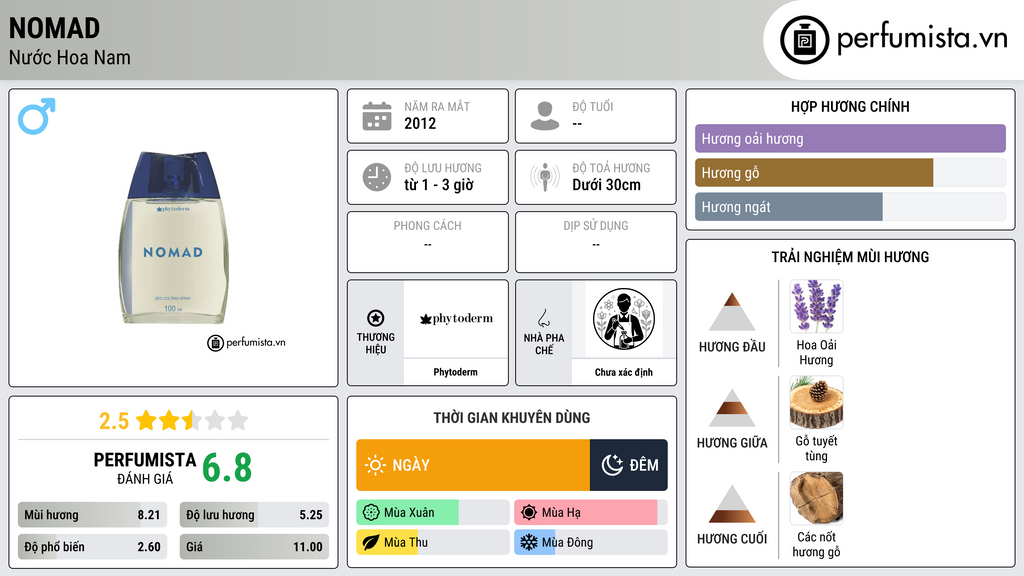Click the Mùa Hạ season bar
1024x576 pixels.
590,513
